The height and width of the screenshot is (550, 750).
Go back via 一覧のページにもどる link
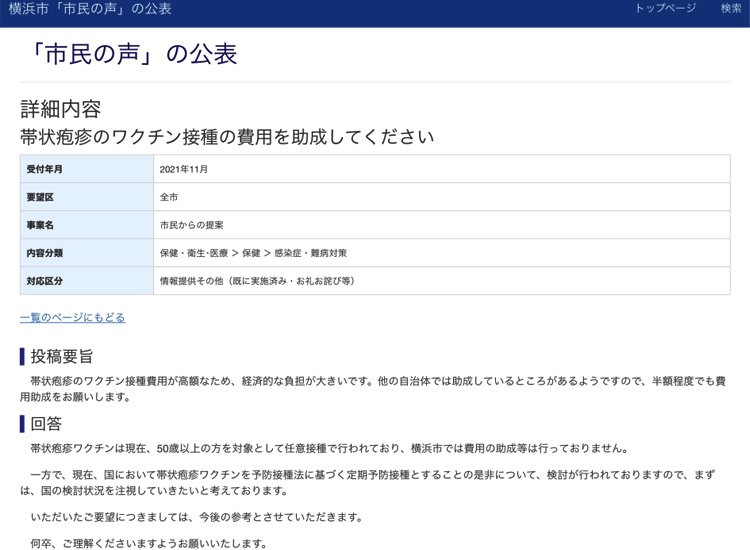[72, 318]
